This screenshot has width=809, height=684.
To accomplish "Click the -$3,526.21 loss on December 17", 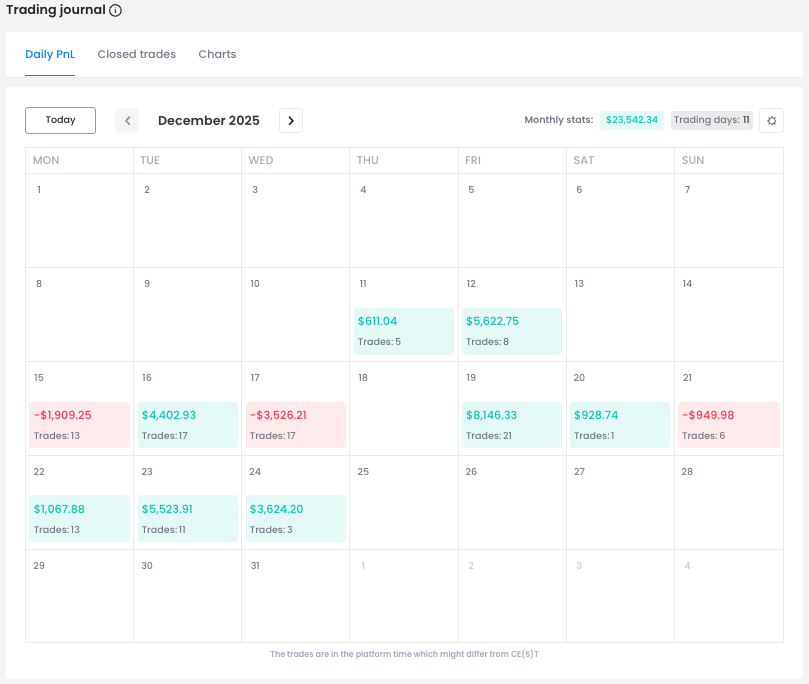I will [295, 424].
